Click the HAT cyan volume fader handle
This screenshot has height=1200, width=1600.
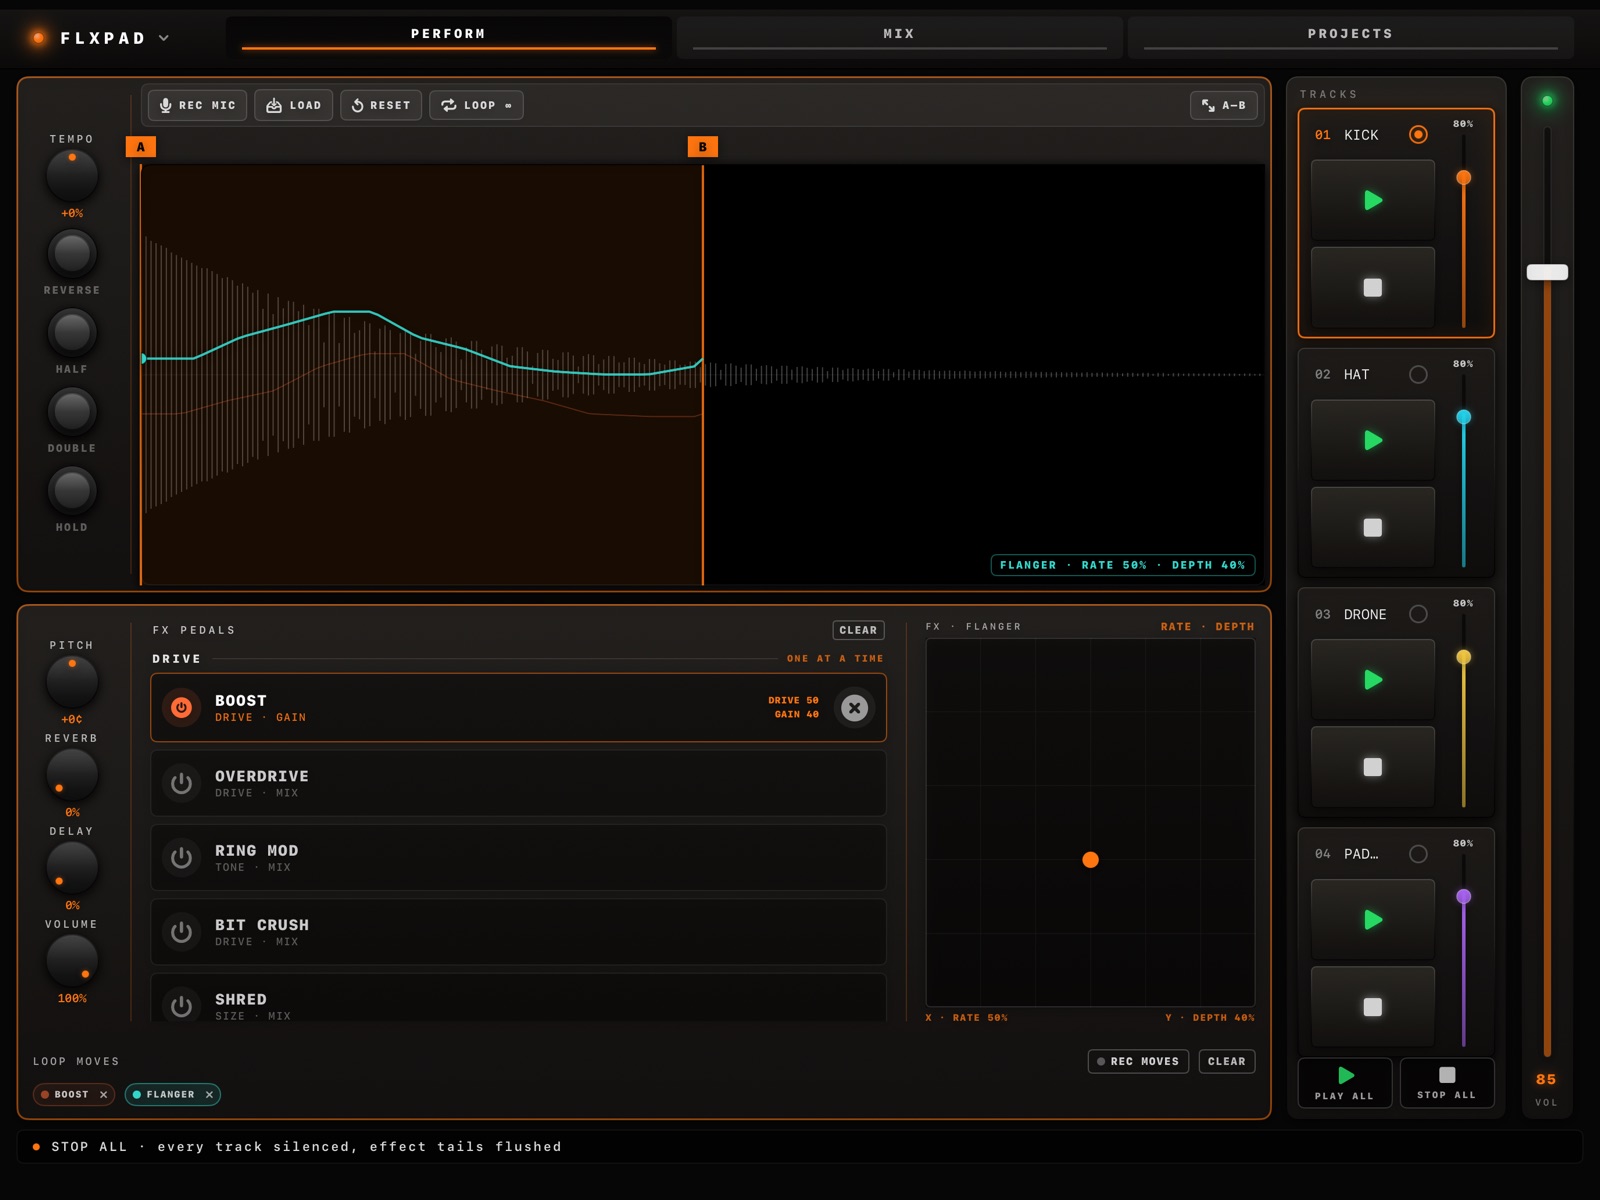(1463, 417)
